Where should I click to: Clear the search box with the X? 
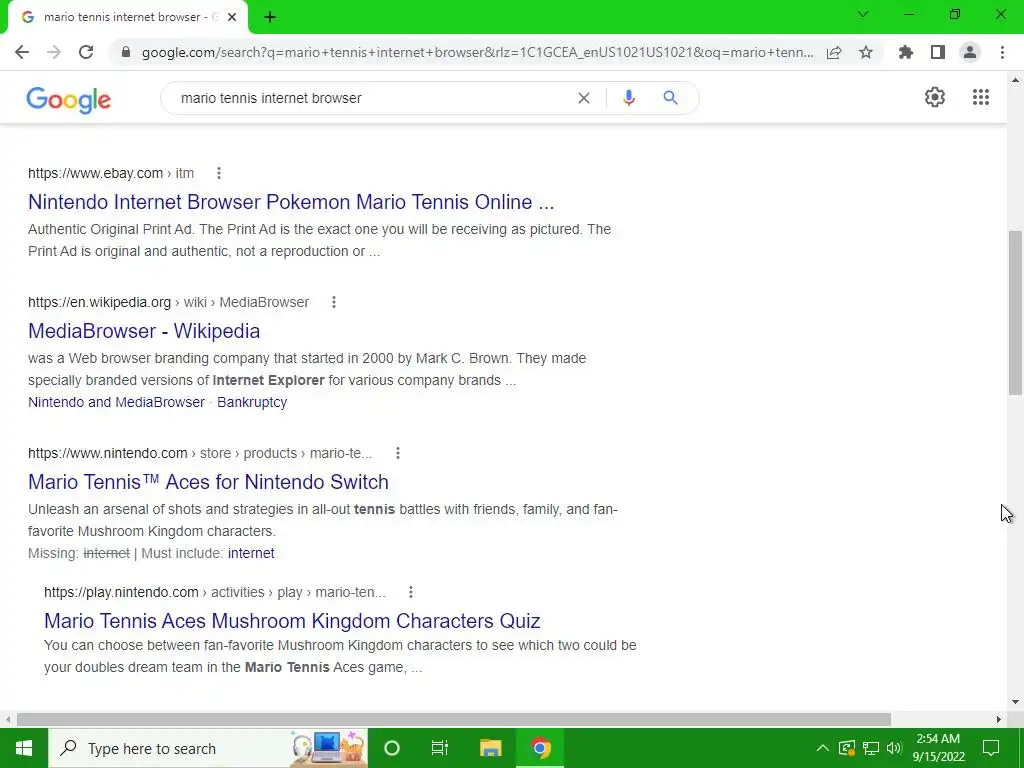[x=584, y=98]
